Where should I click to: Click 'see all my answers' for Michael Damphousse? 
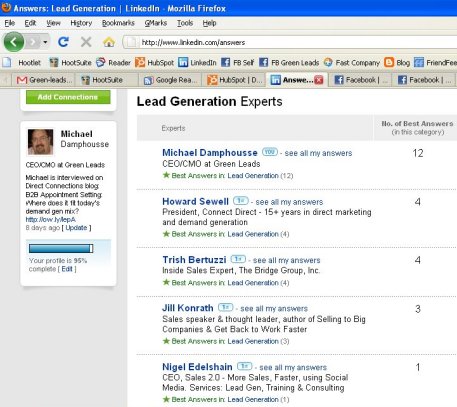tap(318, 153)
